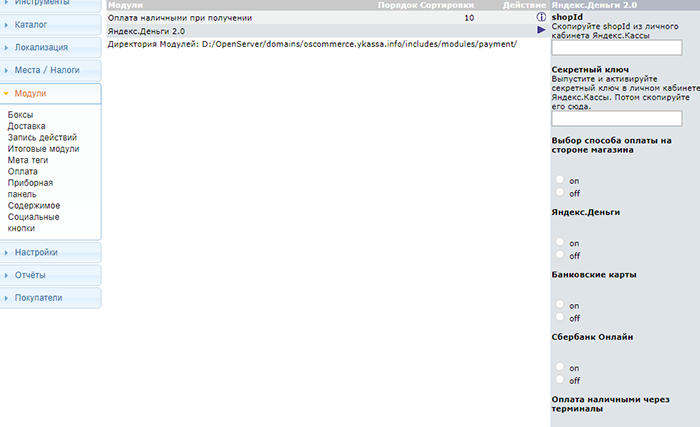Disable Сбербанк Онлайн with 'off' radio

pos(560,380)
